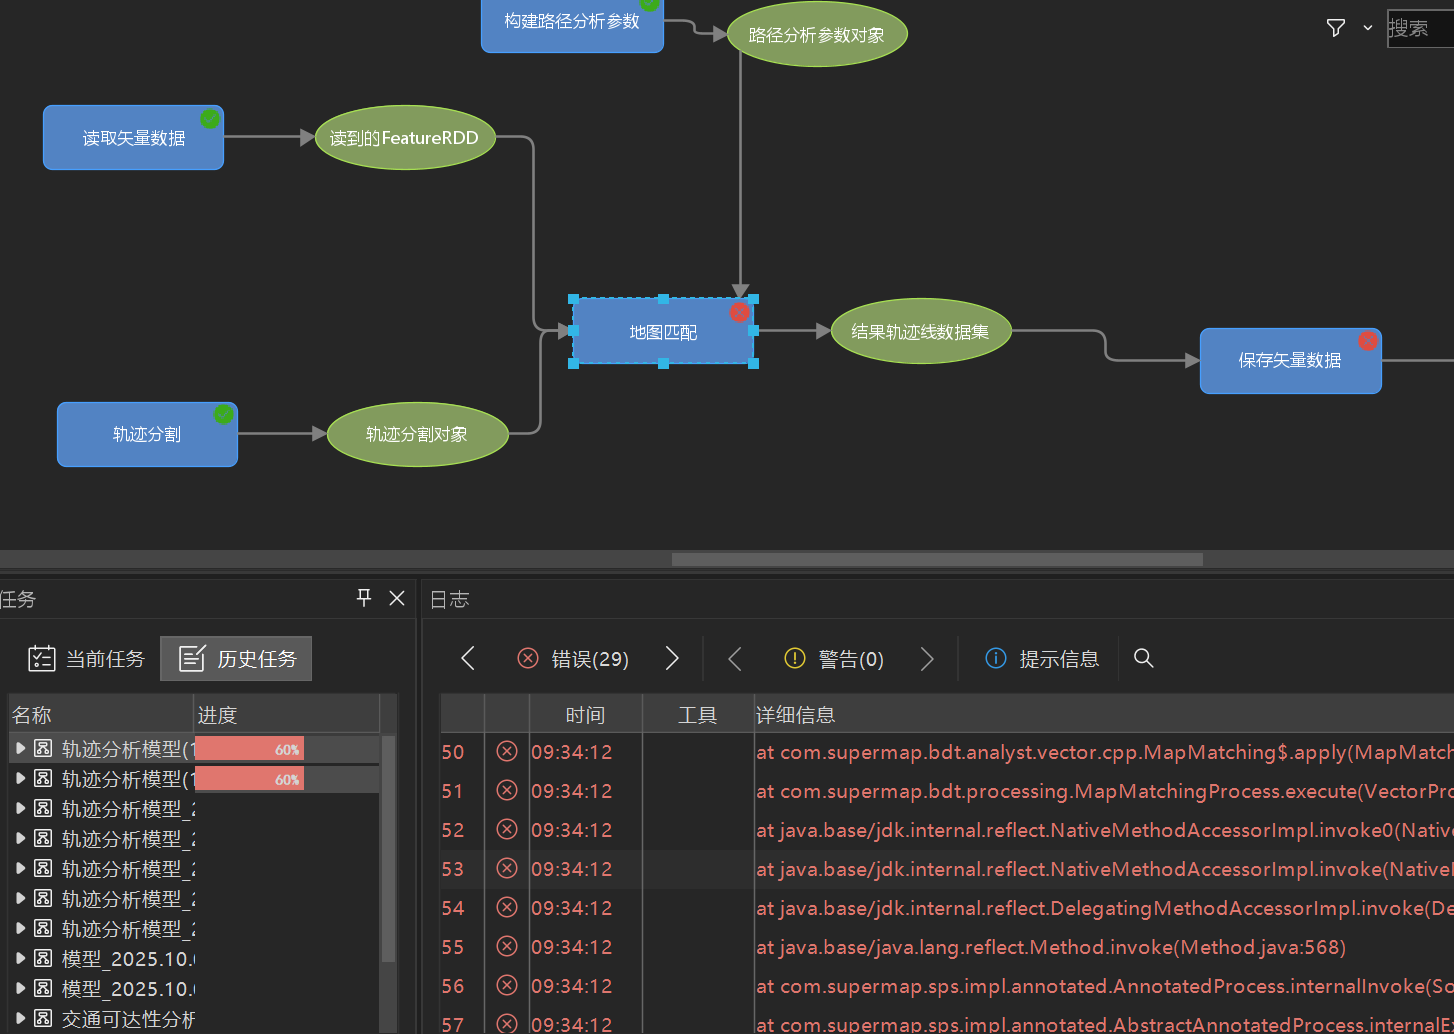
Task: Switch to the 当前任务 tab
Action: [x=86, y=659]
